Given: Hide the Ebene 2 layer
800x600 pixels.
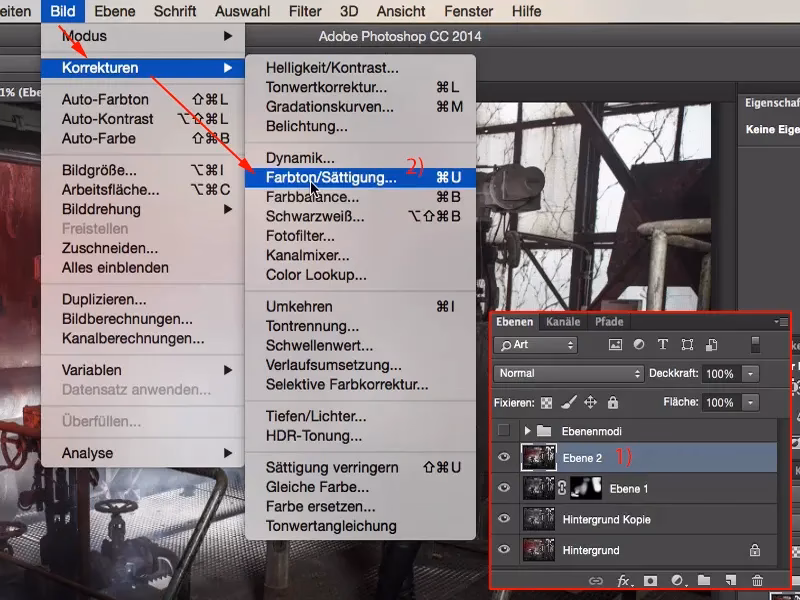Looking at the screenshot, I should click(x=504, y=458).
